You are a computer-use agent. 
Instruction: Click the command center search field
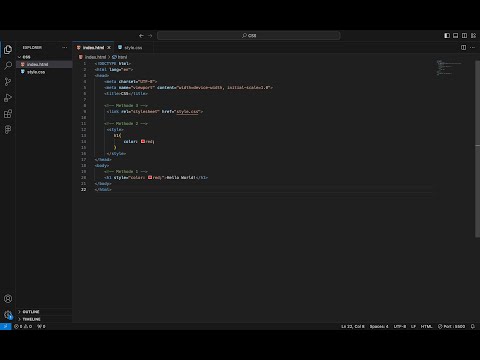coord(249,35)
